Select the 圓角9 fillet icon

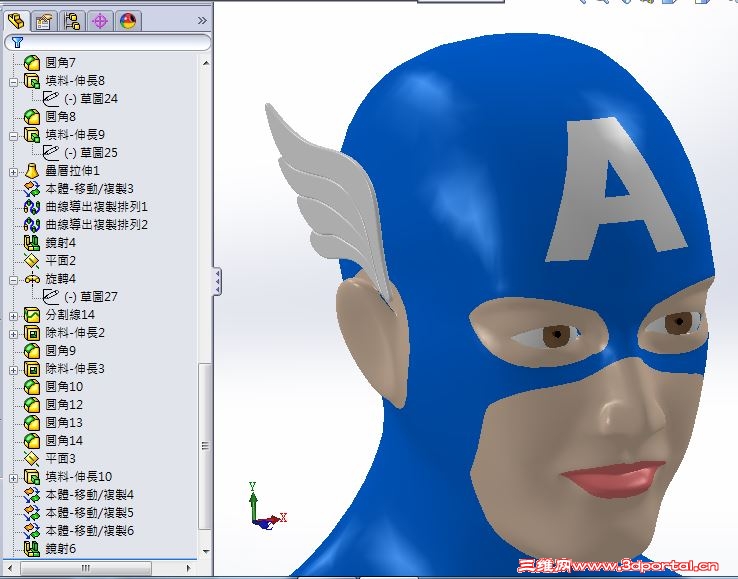[x=32, y=351]
